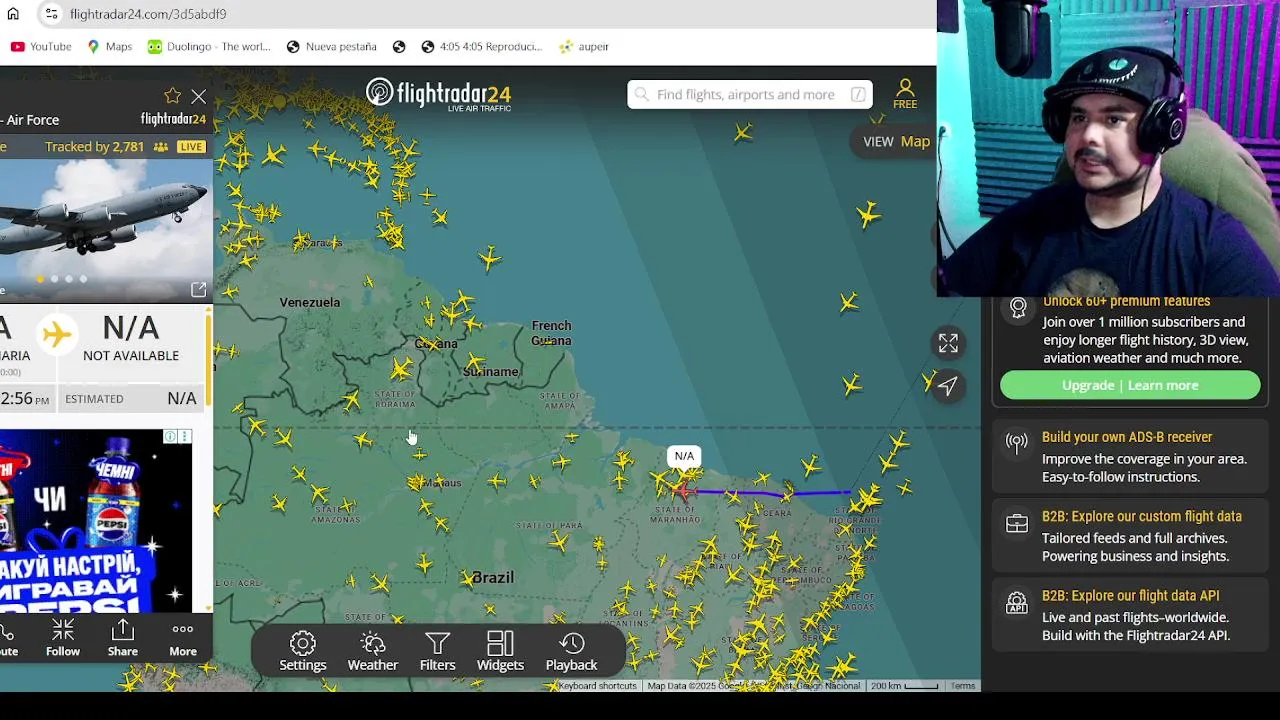Toggle fullscreen map view icon
The height and width of the screenshot is (720, 1280).
(x=948, y=343)
